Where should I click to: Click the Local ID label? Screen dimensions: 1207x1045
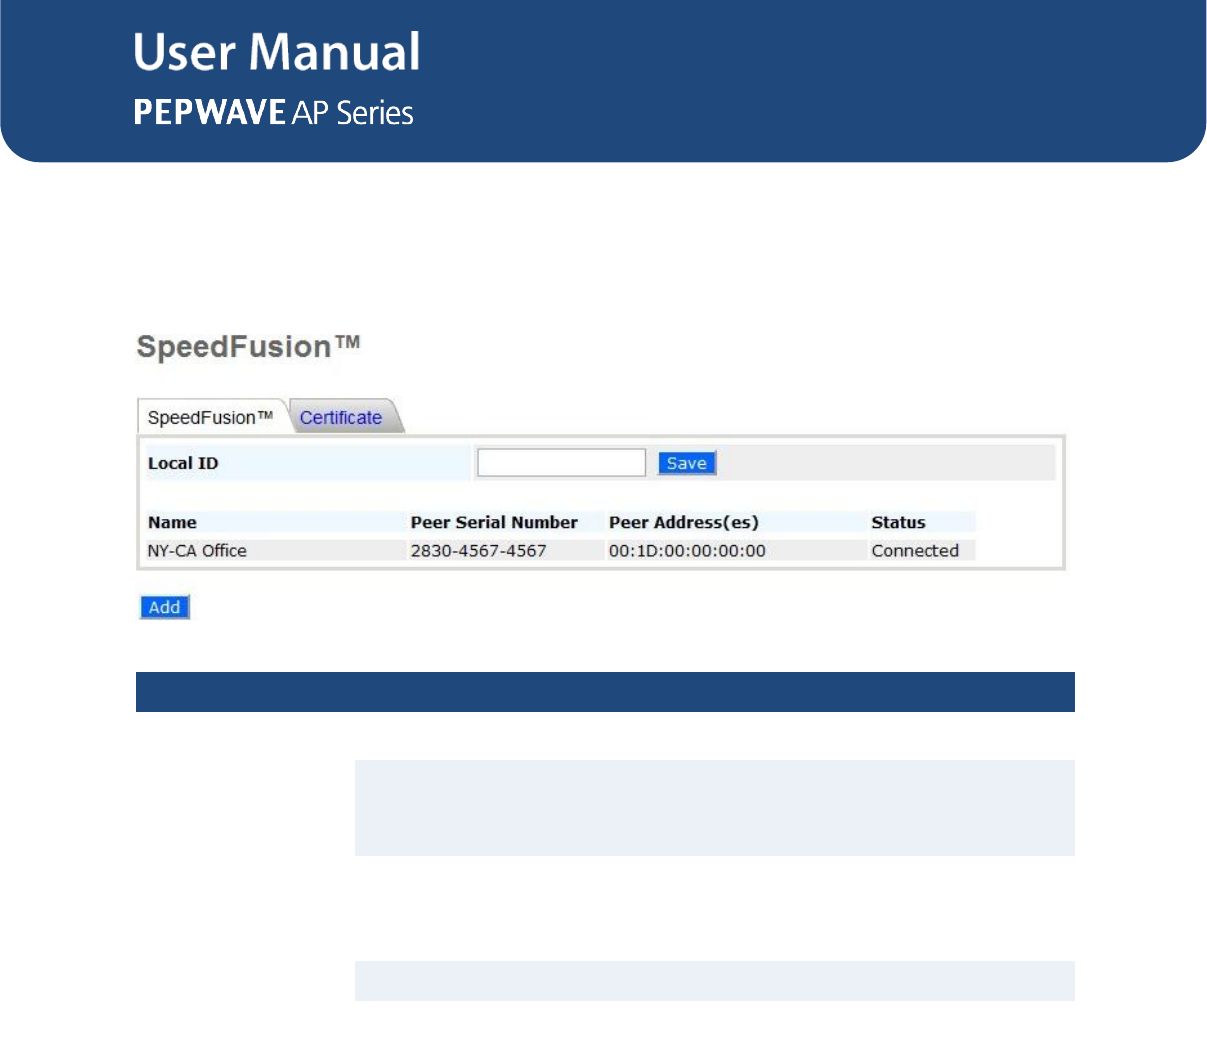[183, 463]
